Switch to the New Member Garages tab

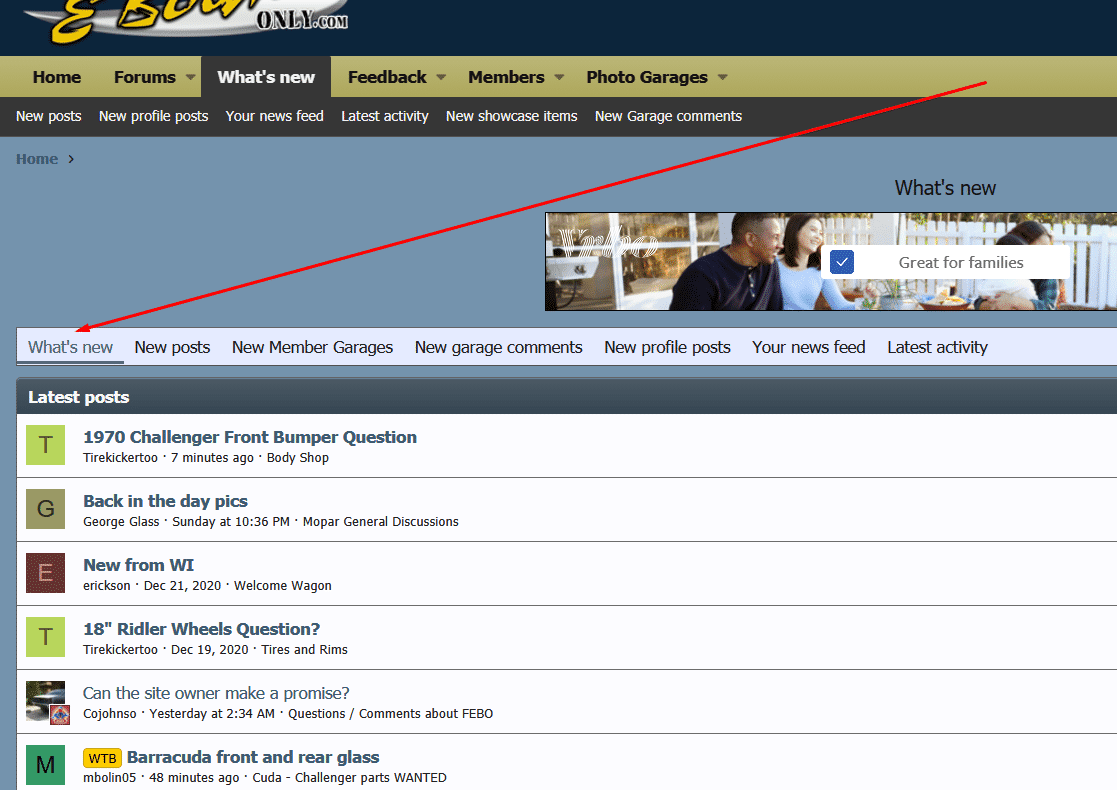[312, 347]
